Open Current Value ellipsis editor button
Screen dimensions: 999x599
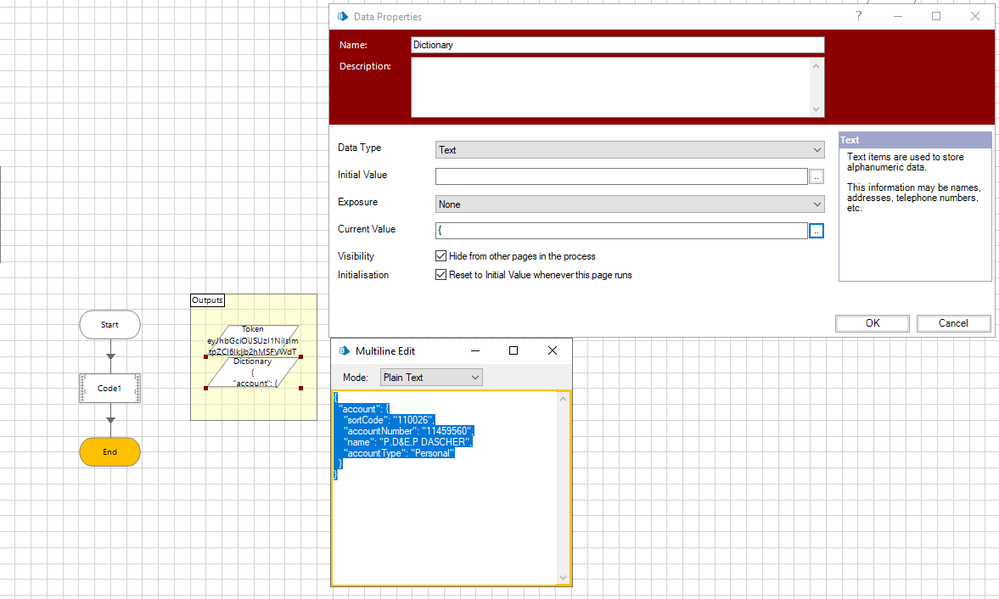click(x=816, y=231)
